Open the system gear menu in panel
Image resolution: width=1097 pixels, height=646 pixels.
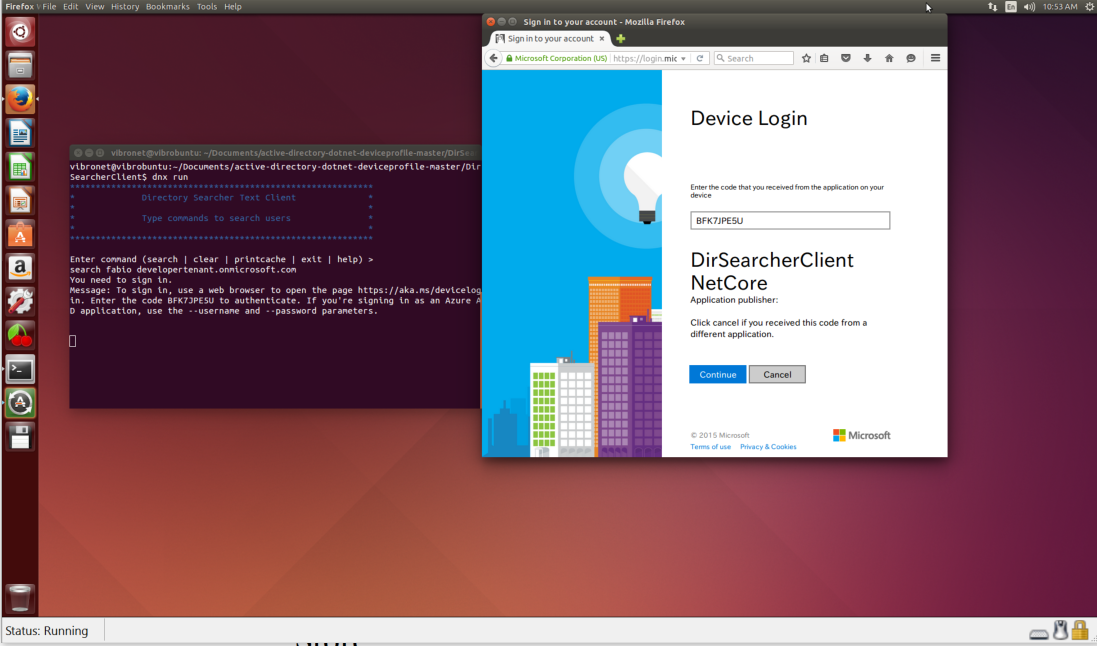[1089, 6]
